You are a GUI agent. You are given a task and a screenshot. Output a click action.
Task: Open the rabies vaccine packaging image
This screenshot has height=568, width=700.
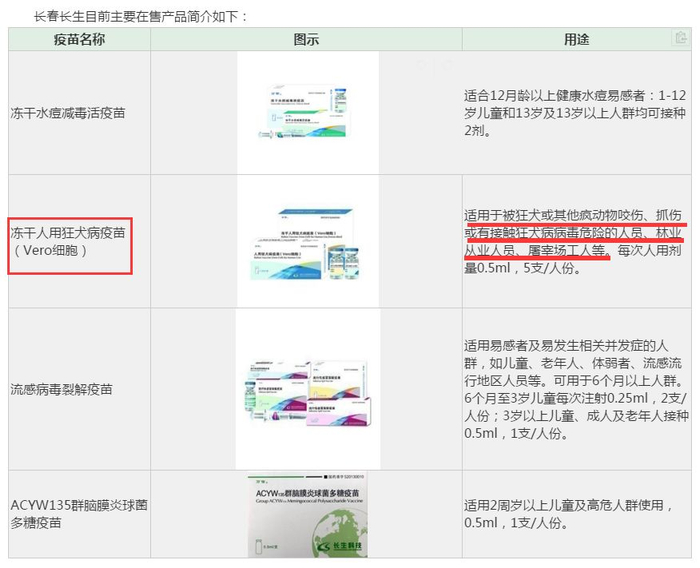(x=308, y=241)
